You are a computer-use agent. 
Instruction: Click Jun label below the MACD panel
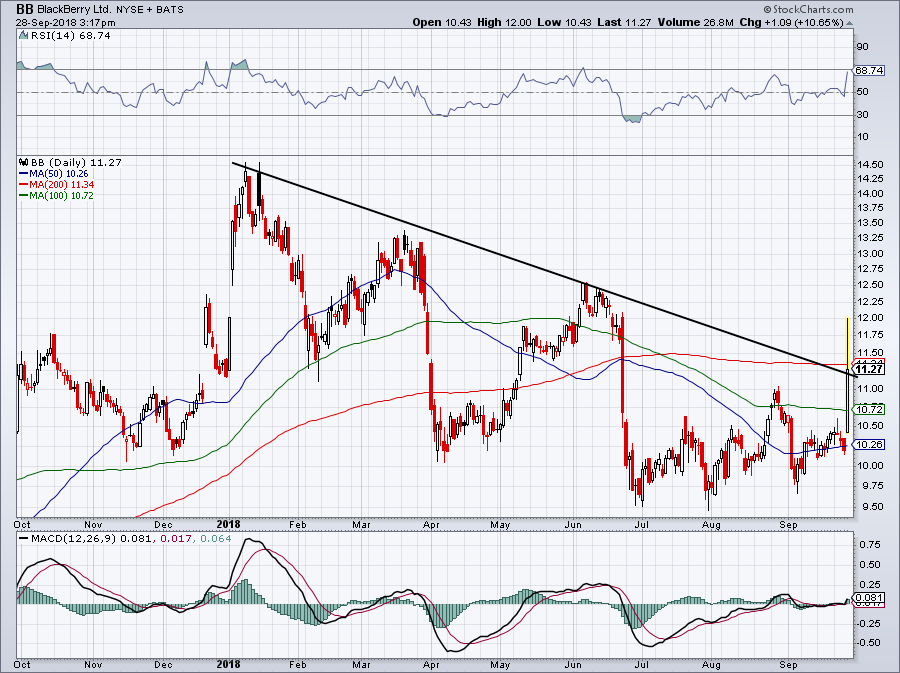coord(573,664)
